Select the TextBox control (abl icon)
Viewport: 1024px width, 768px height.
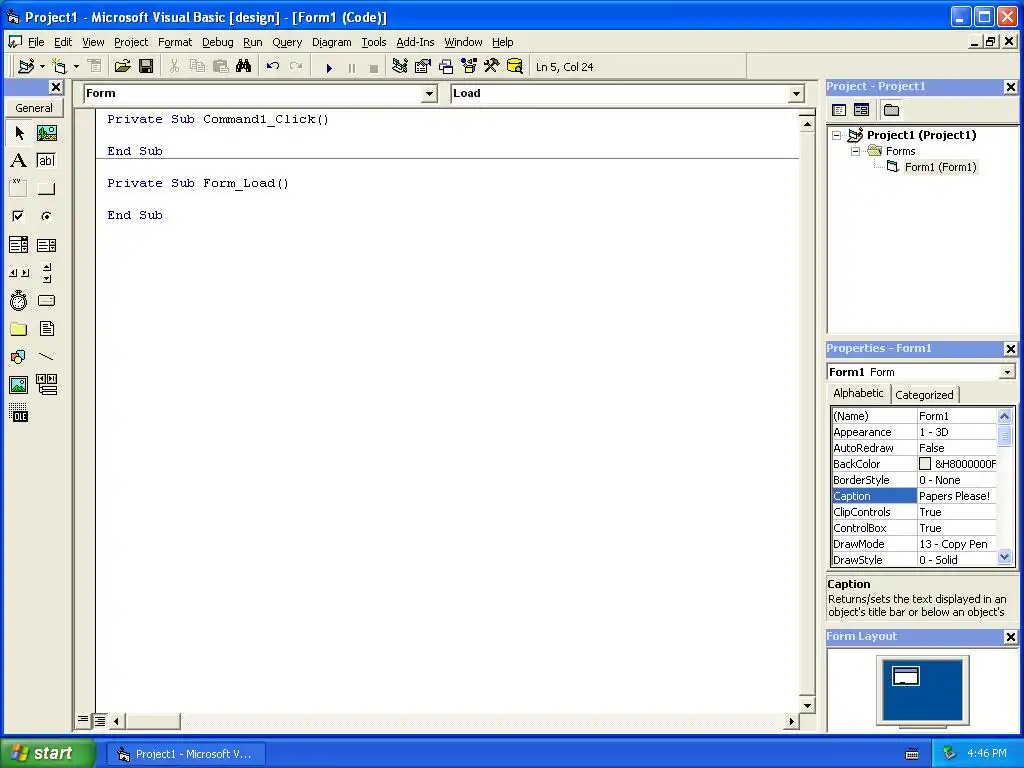click(x=46, y=161)
